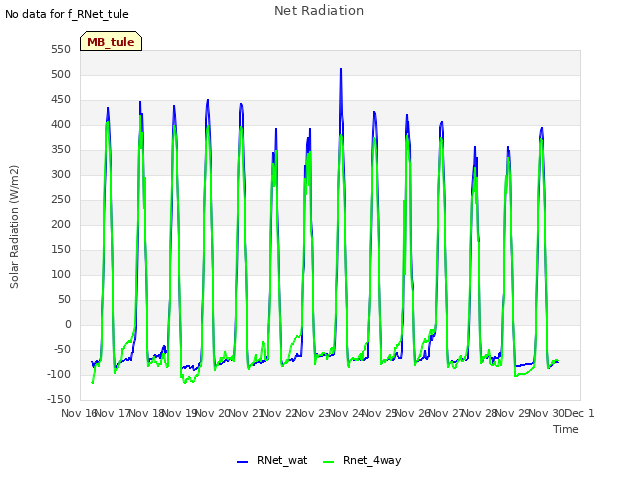The height and width of the screenshot is (480, 640).
Task: Click the green Rnet_4way legend swatch
Action: [x=328, y=462]
